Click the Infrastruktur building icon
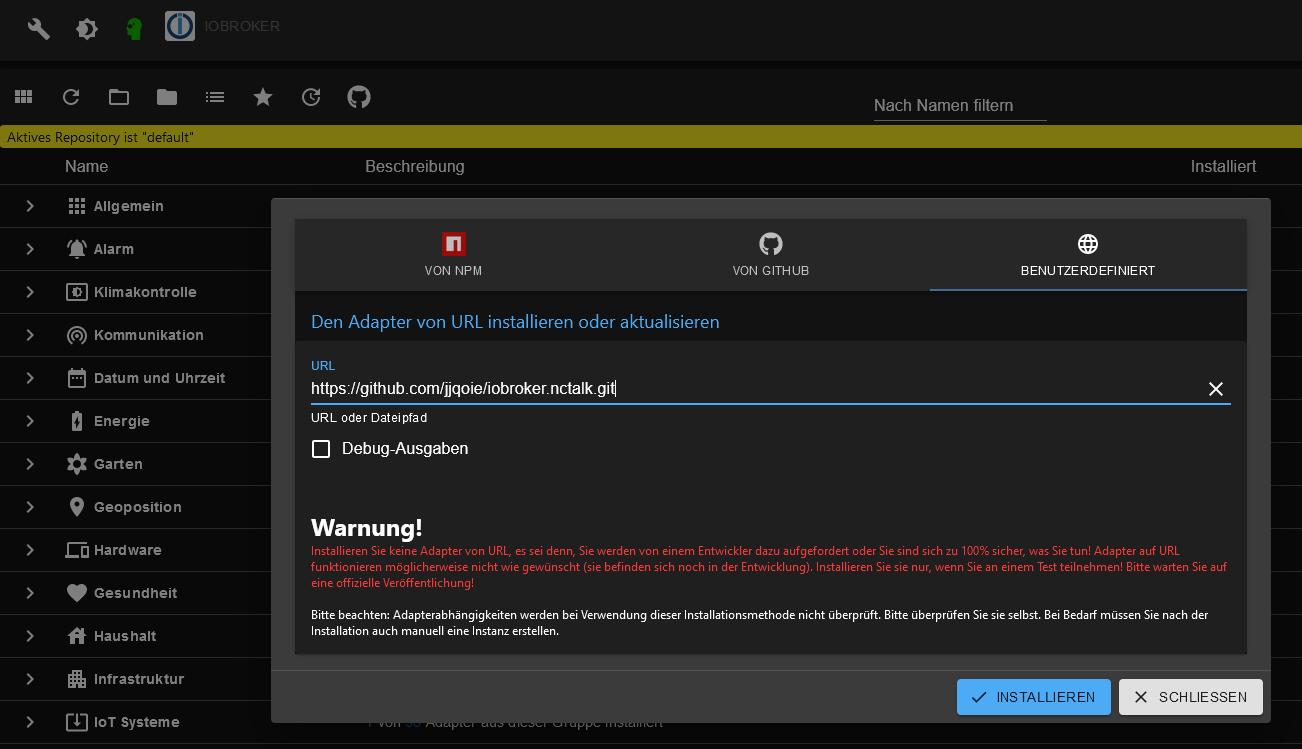Screen dimensions: 1302x749 point(77,679)
